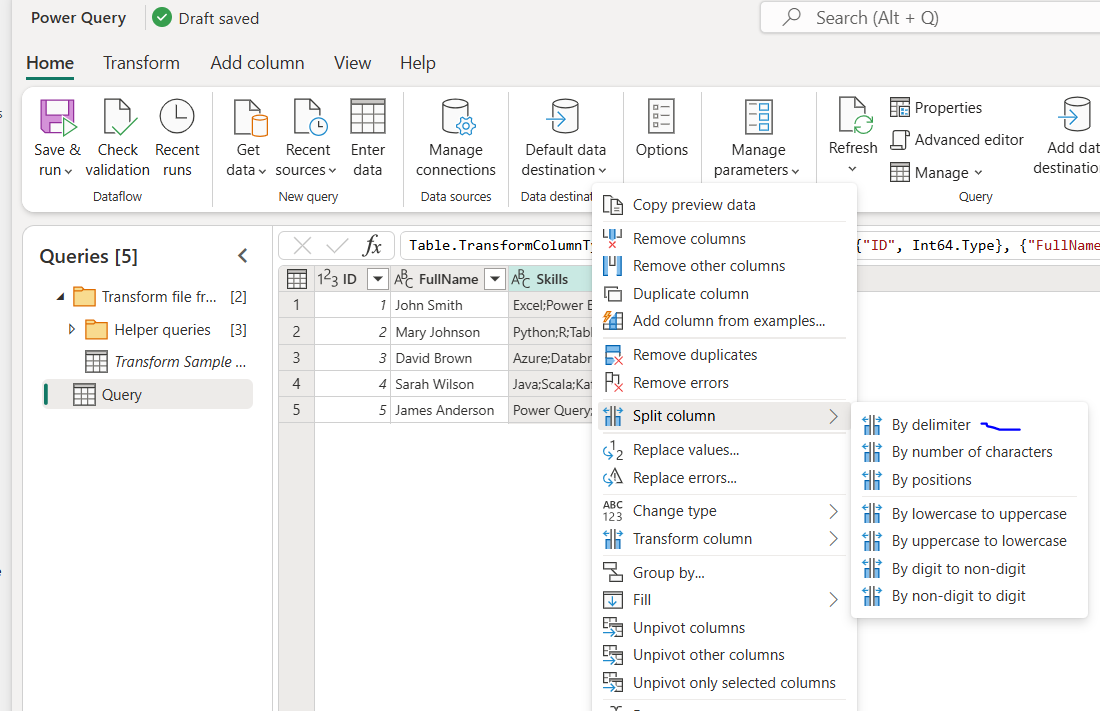This screenshot has height=711, width=1100.
Task: Open Recent runs clock icon
Action: (x=177, y=118)
